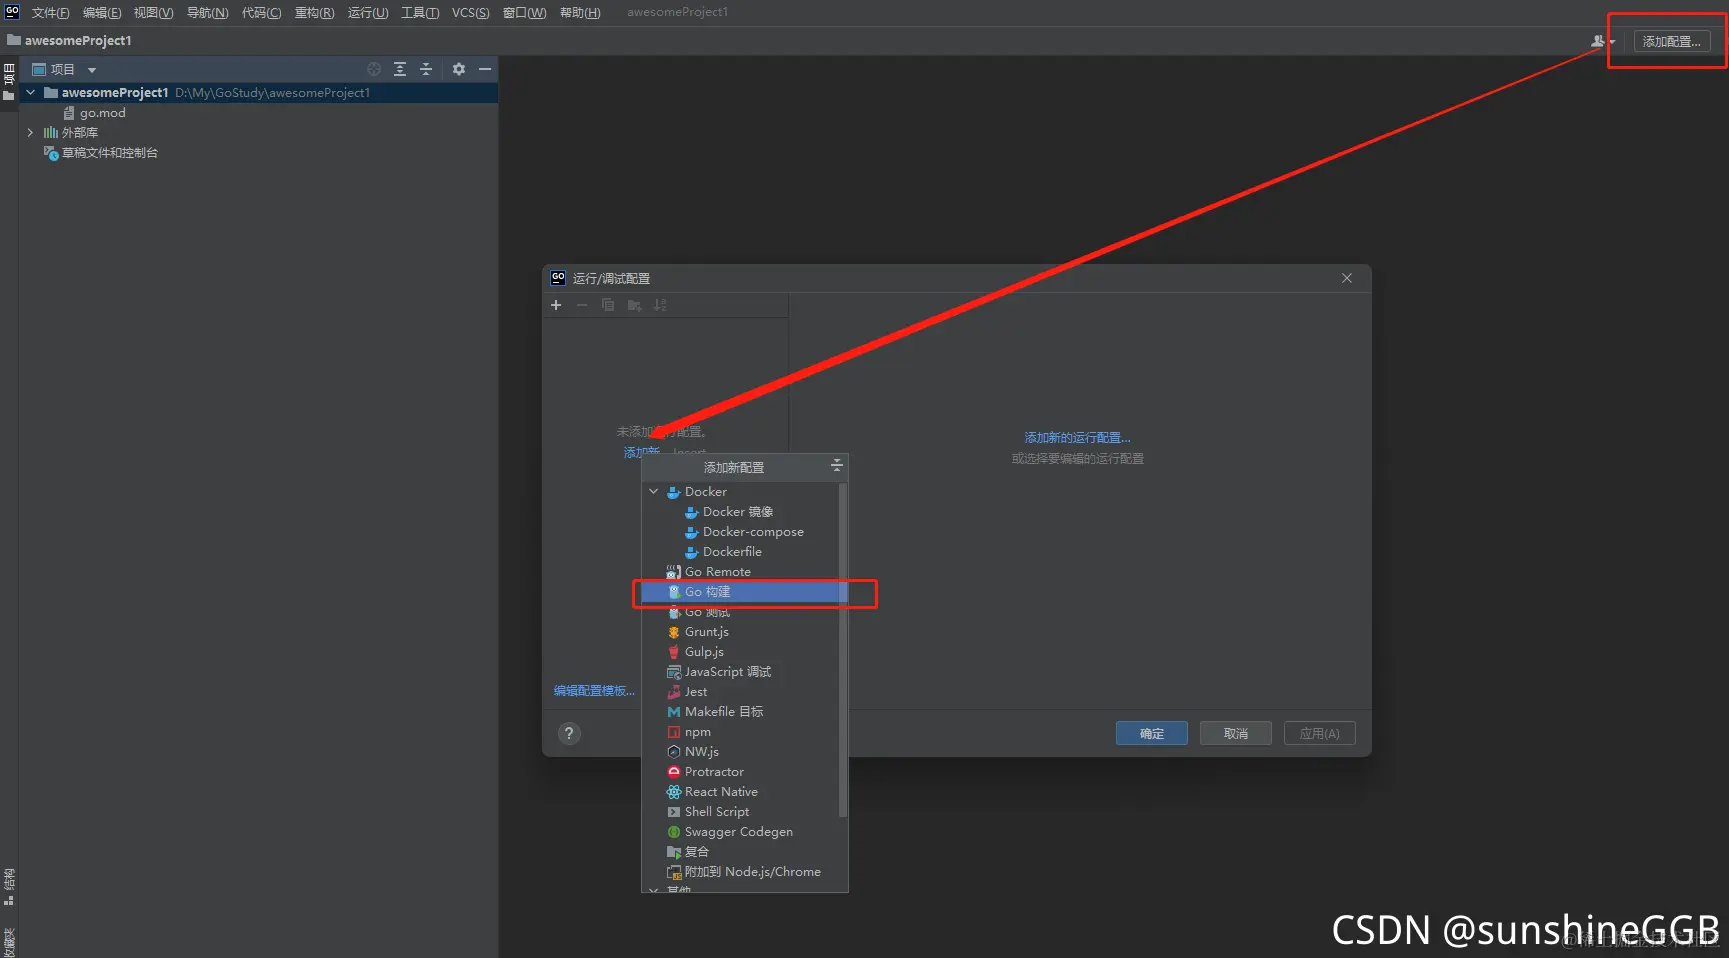Click the save to folder icon
1729x958 pixels.
coord(634,305)
